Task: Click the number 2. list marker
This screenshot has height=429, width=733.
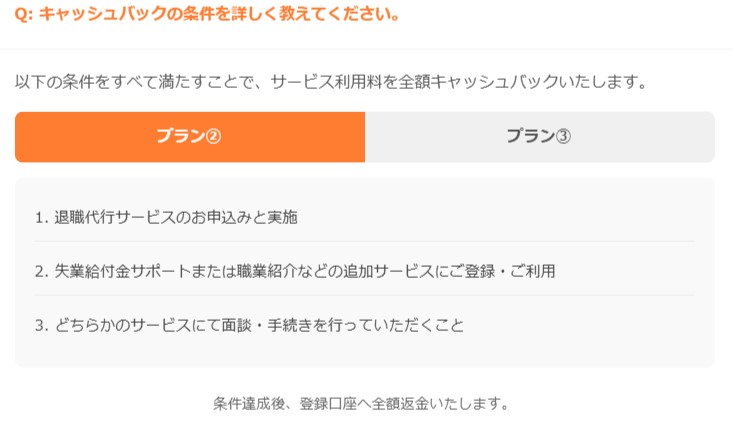Action: click(x=42, y=272)
